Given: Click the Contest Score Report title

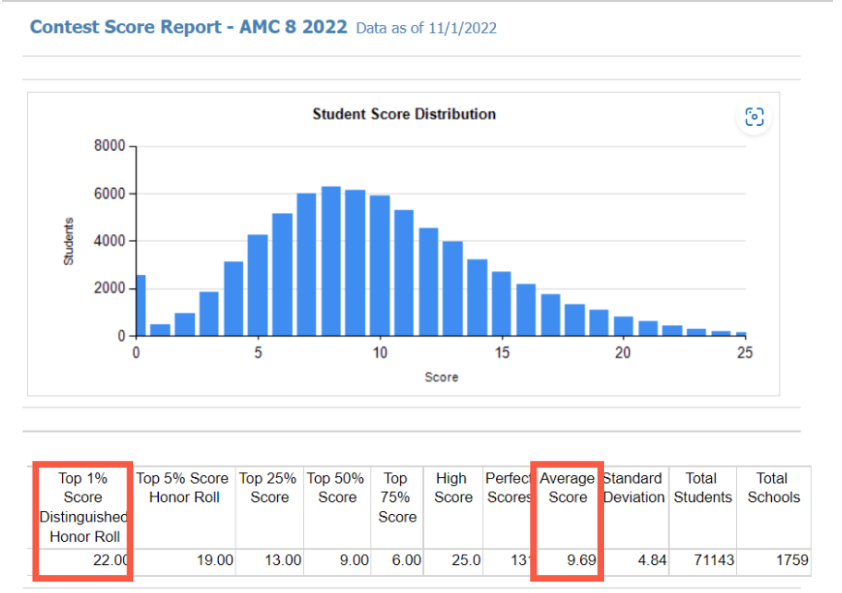Looking at the screenshot, I should (x=190, y=27).
